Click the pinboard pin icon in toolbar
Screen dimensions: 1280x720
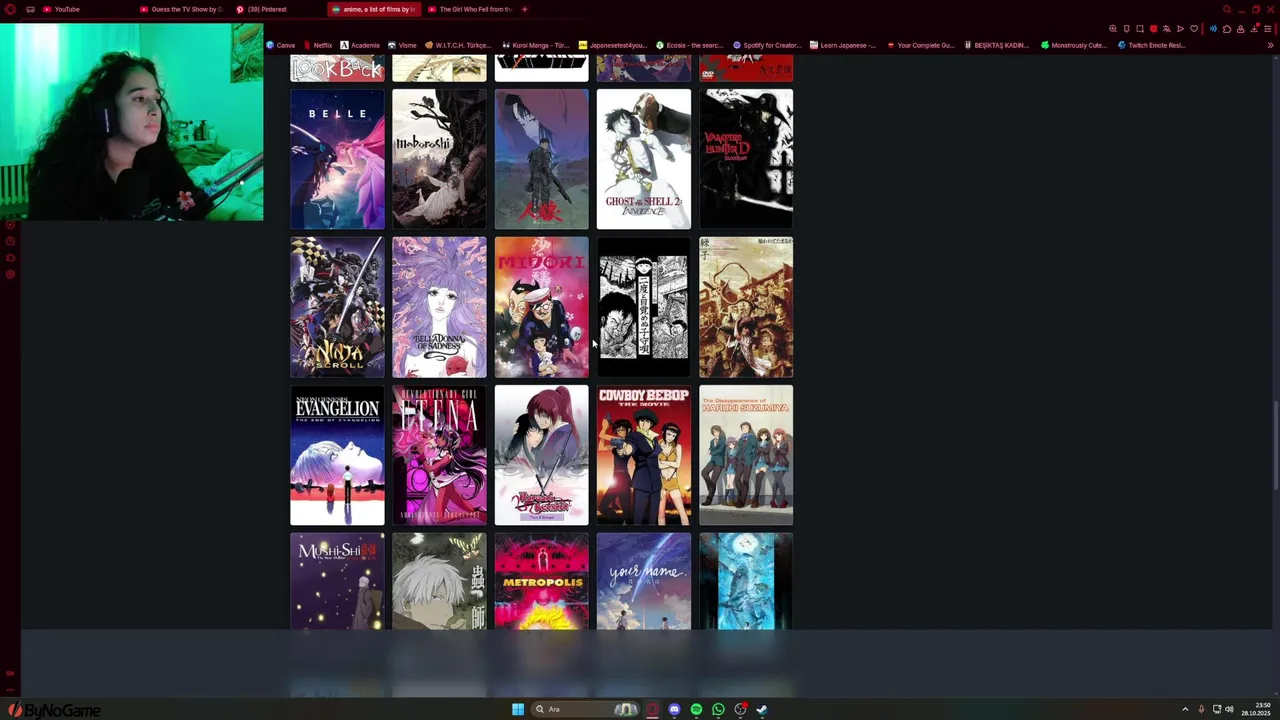[1126, 29]
